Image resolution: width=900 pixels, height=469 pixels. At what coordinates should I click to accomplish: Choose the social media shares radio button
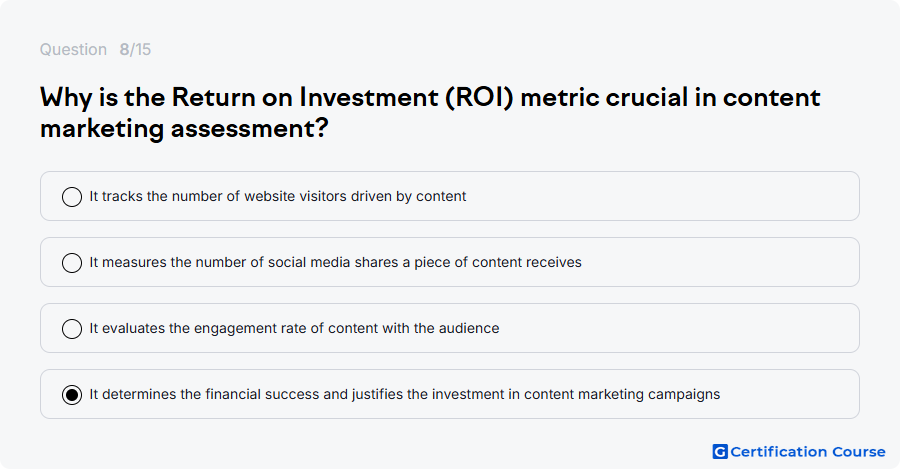72,263
